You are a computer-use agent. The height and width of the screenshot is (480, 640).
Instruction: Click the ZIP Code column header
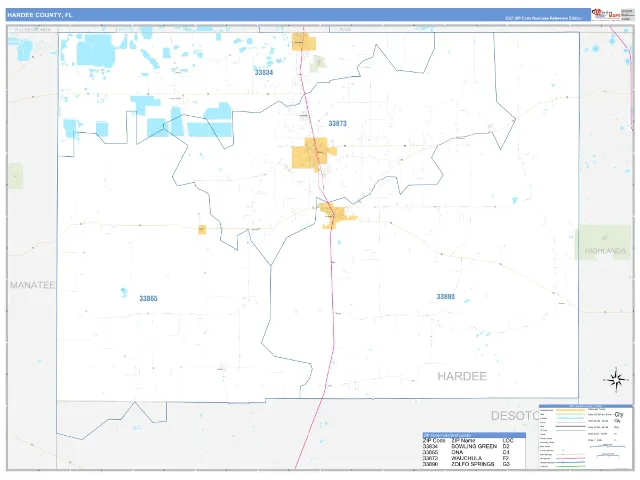point(434,441)
